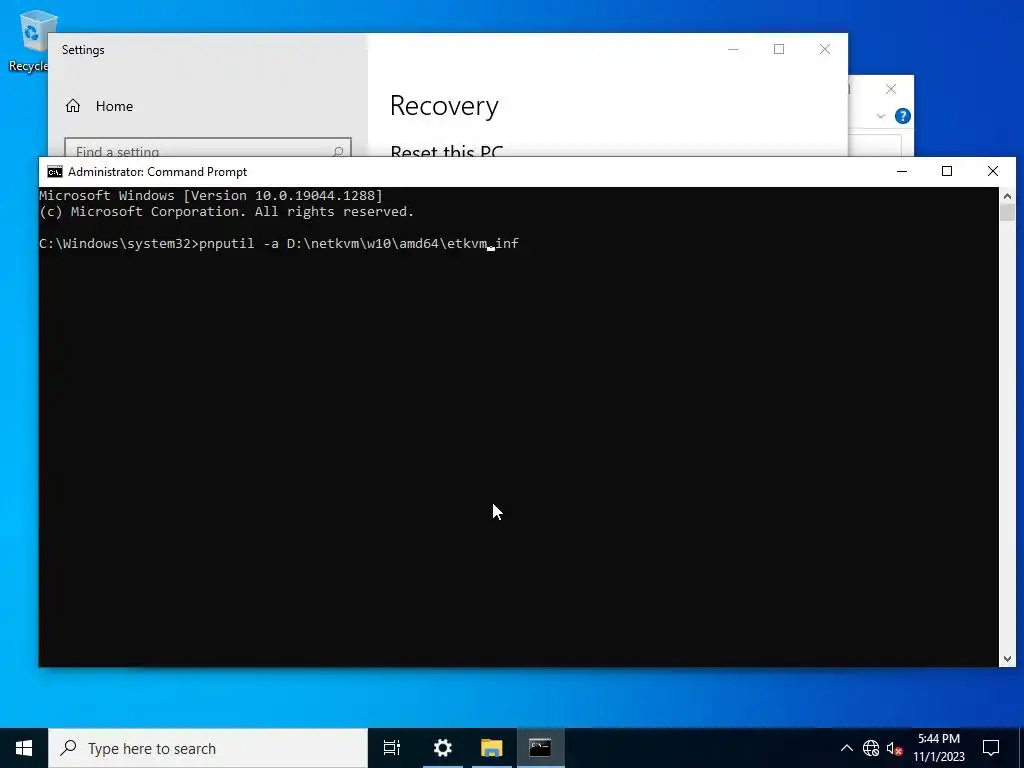Click the Settings window title text
Screen dimensions: 1024x768
click(x=83, y=50)
